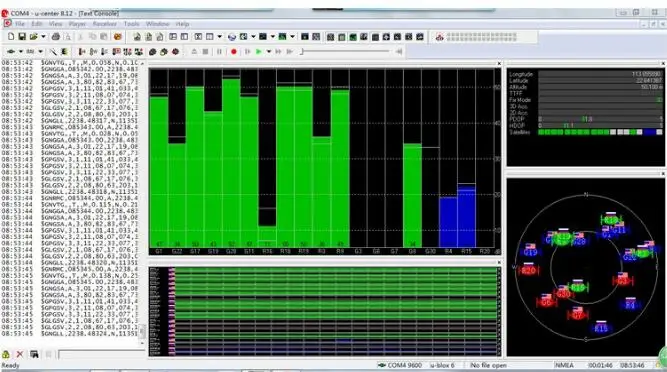Click the single step playback button
This screenshot has height=372, width=667.
[x=248, y=51]
